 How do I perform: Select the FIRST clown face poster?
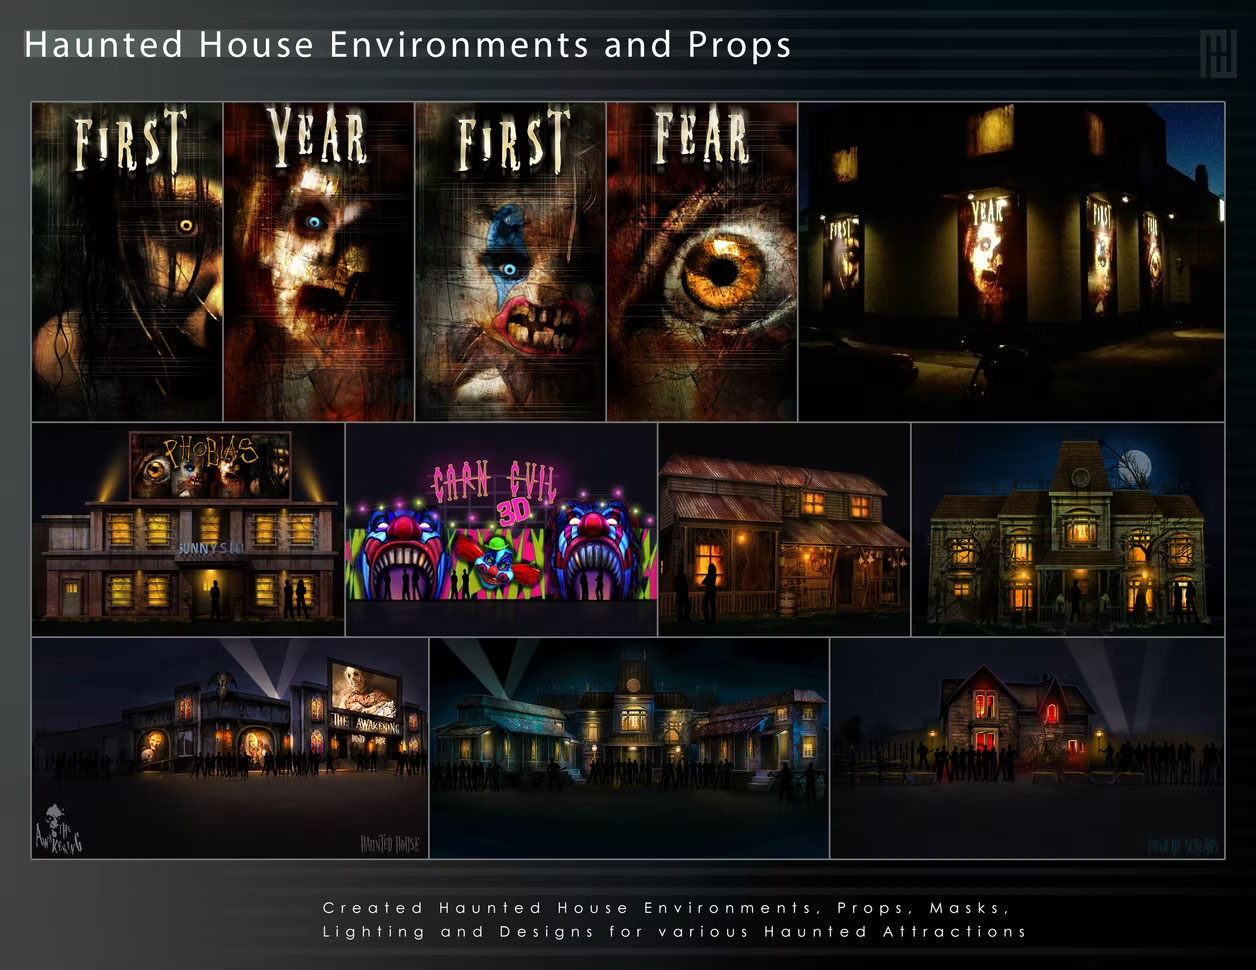(x=510, y=261)
